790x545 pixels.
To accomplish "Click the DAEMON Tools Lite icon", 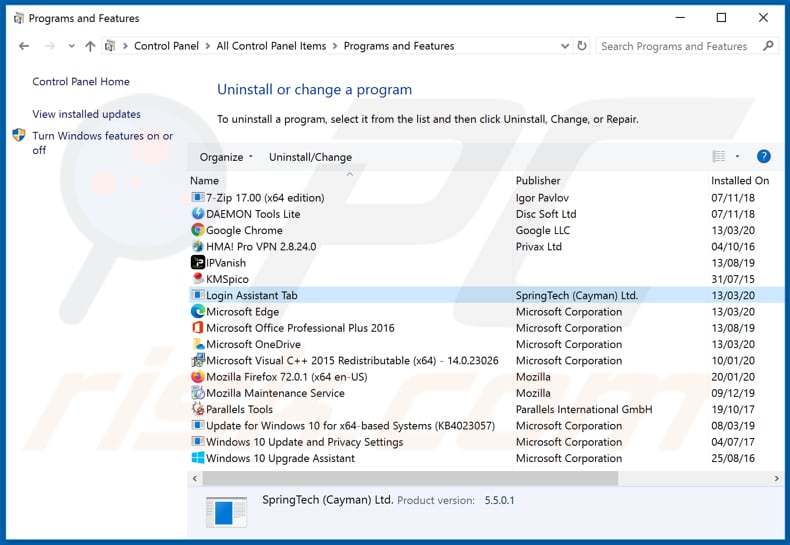I will pyautogui.click(x=198, y=214).
